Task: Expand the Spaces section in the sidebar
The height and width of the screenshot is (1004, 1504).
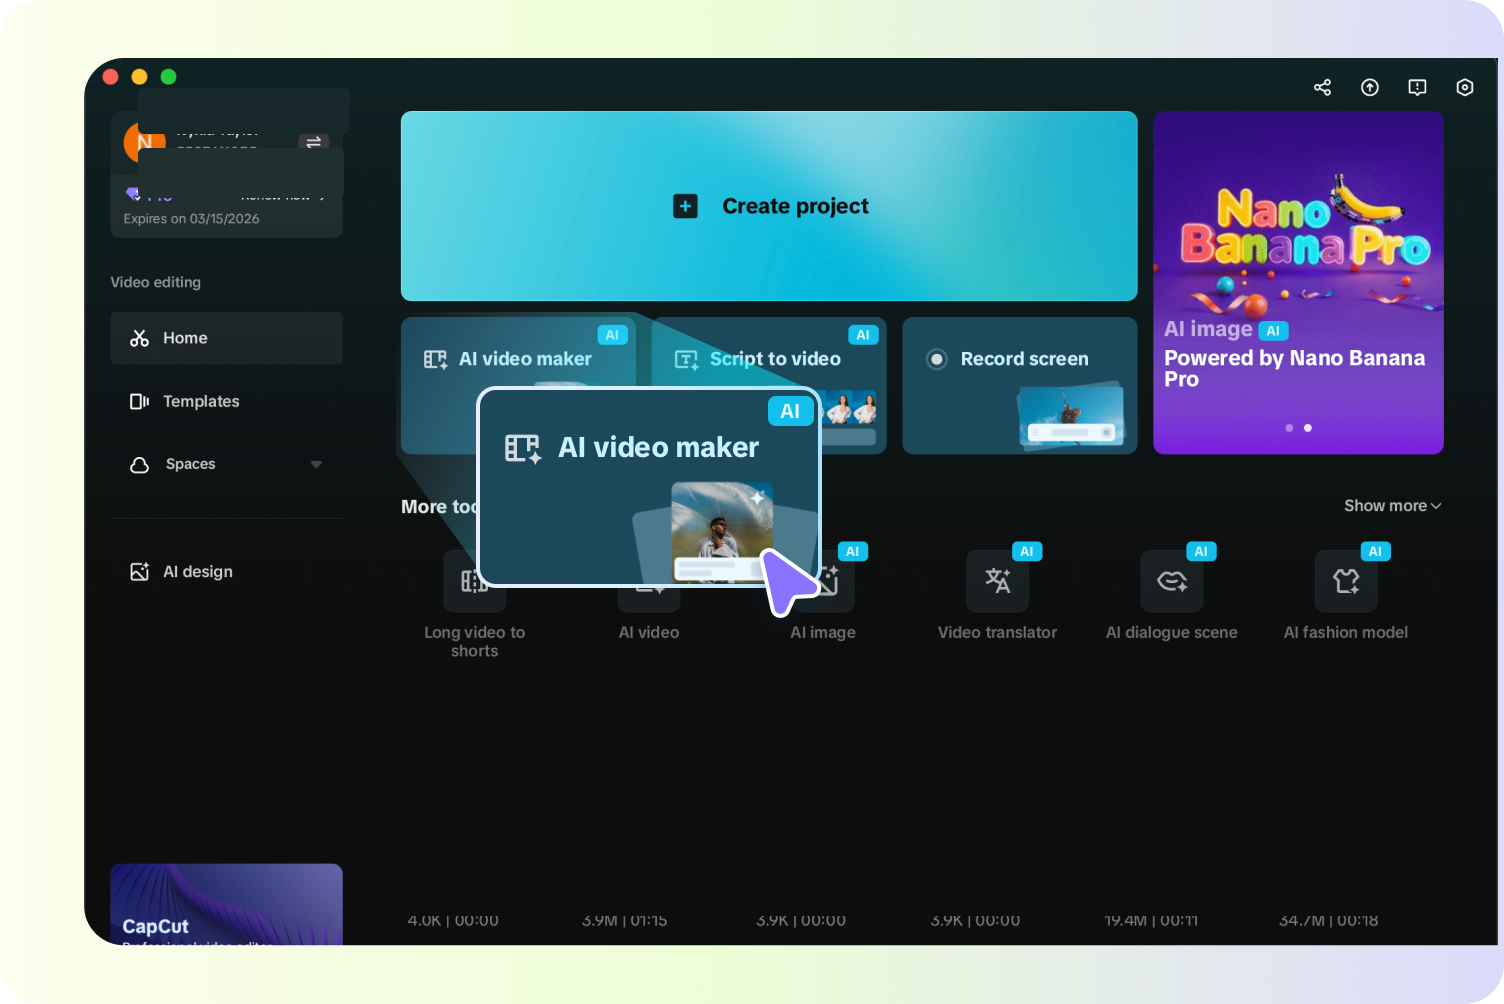Action: pos(316,464)
